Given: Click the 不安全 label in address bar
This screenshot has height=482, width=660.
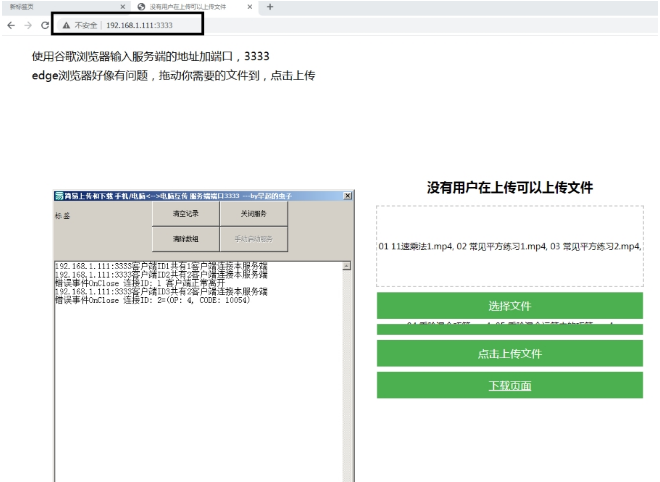Looking at the screenshot, I should tap(86, 25).
